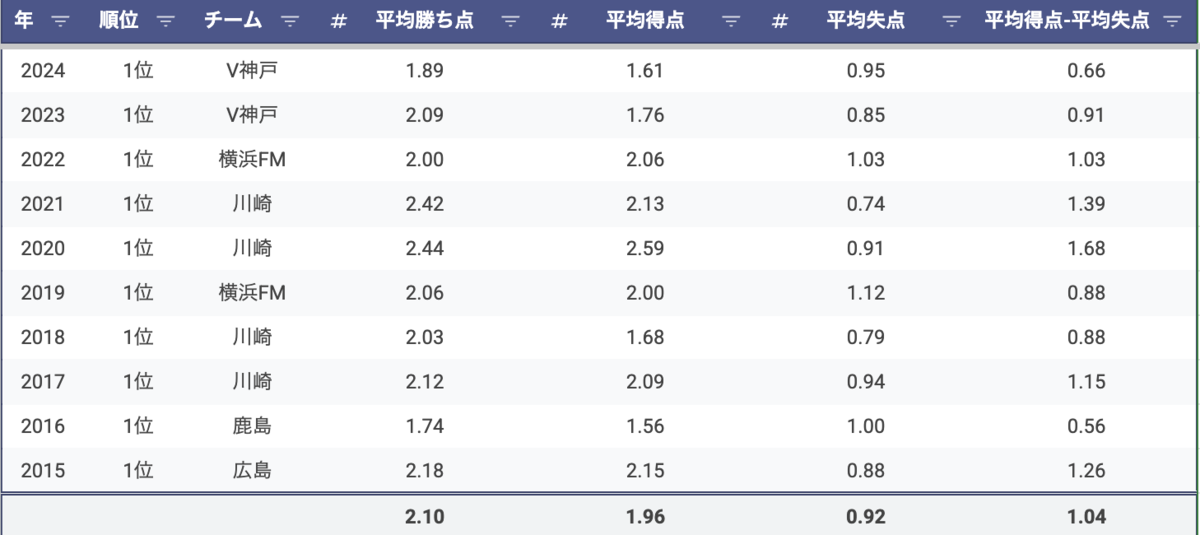
Task: Sort by the 平均得点 column header
Action: [645, 20]
